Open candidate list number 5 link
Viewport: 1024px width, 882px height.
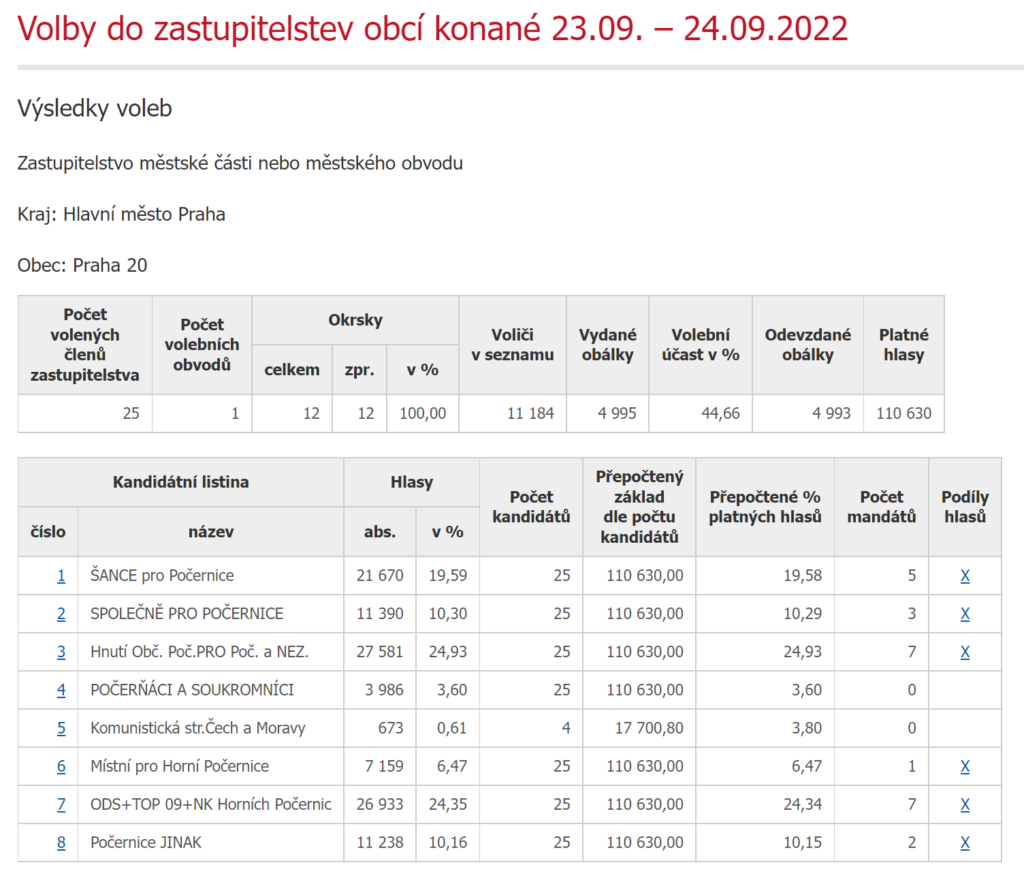coord(61,728)
